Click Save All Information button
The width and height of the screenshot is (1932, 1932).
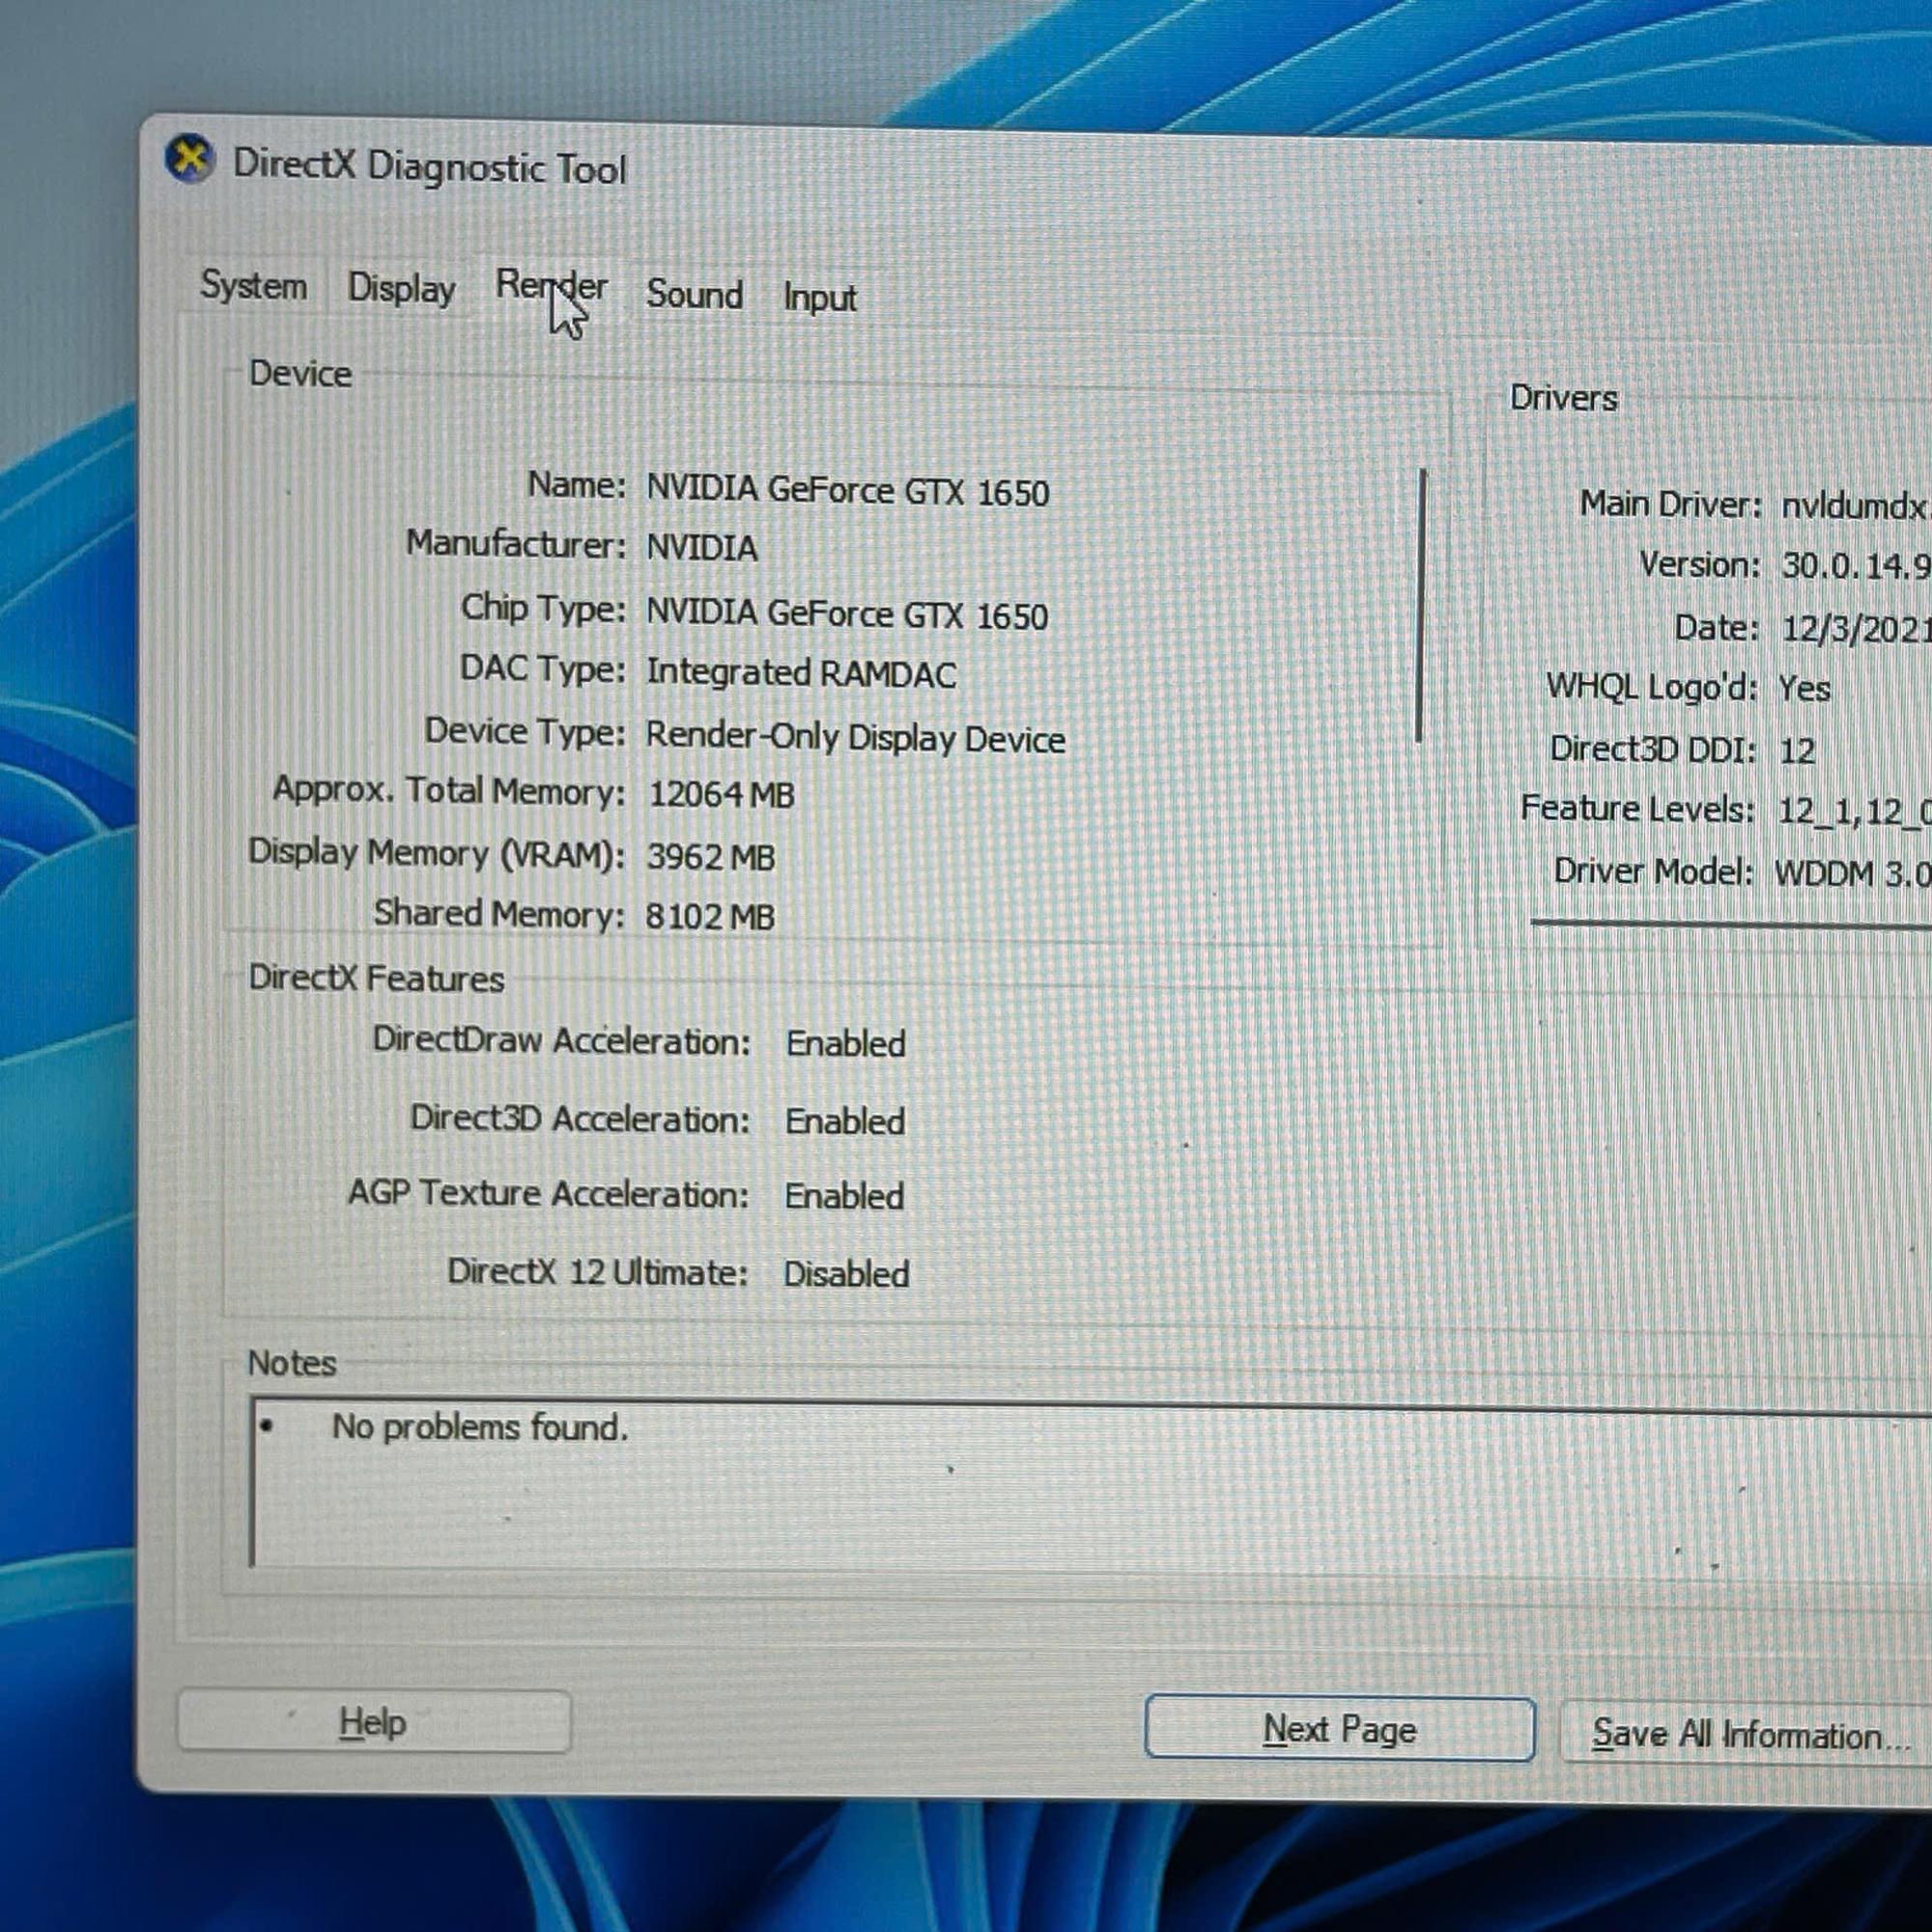tap(1746, 1735)
